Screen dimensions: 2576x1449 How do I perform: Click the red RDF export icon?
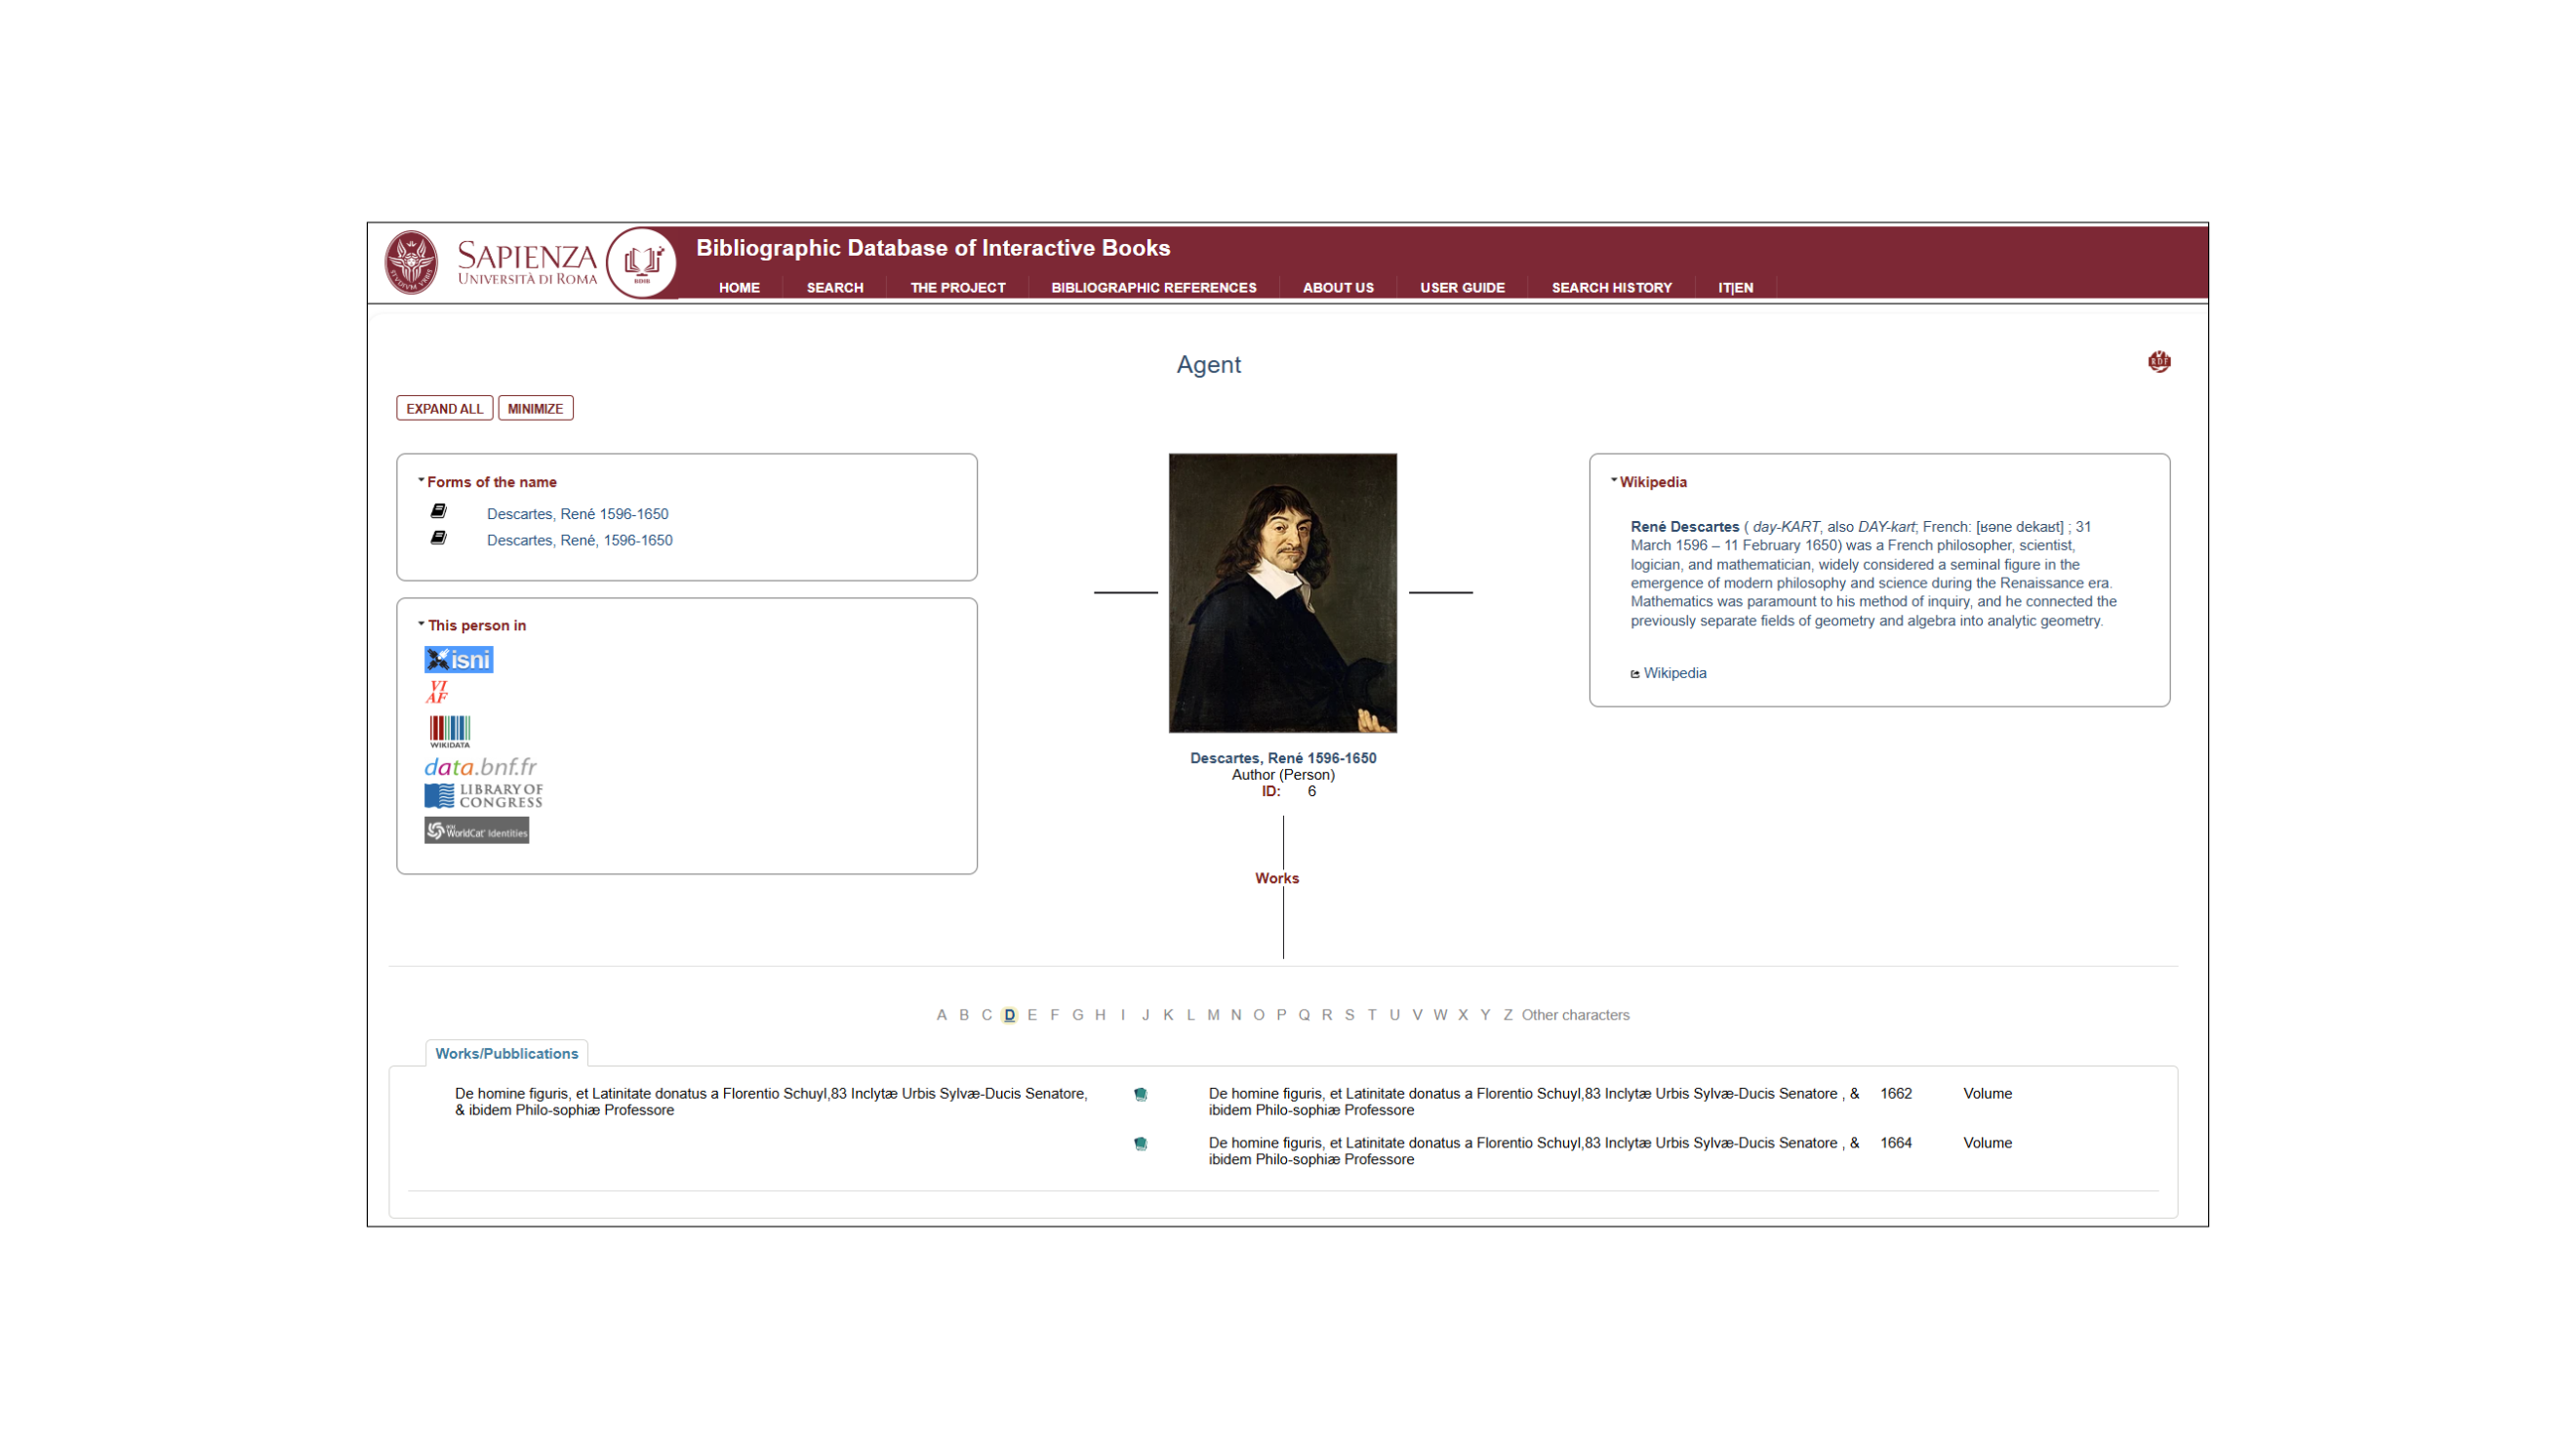click(2158, 361)
